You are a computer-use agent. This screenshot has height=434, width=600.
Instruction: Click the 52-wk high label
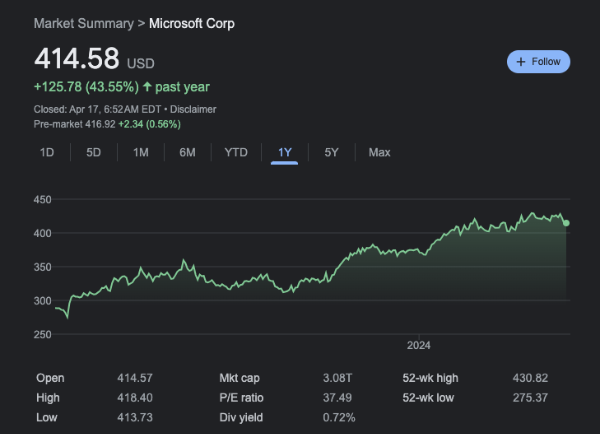[x=430, y=378]
